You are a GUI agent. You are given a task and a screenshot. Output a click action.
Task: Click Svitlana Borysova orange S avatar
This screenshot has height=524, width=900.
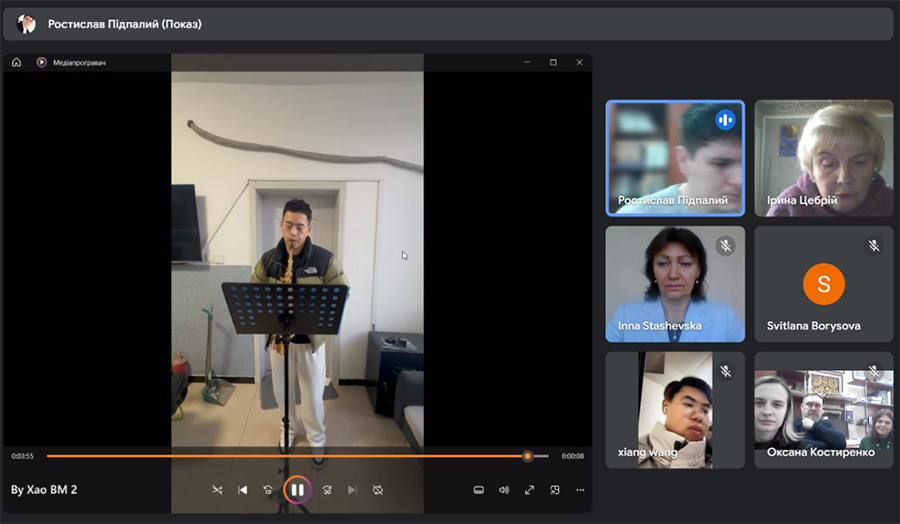(824, 284)
